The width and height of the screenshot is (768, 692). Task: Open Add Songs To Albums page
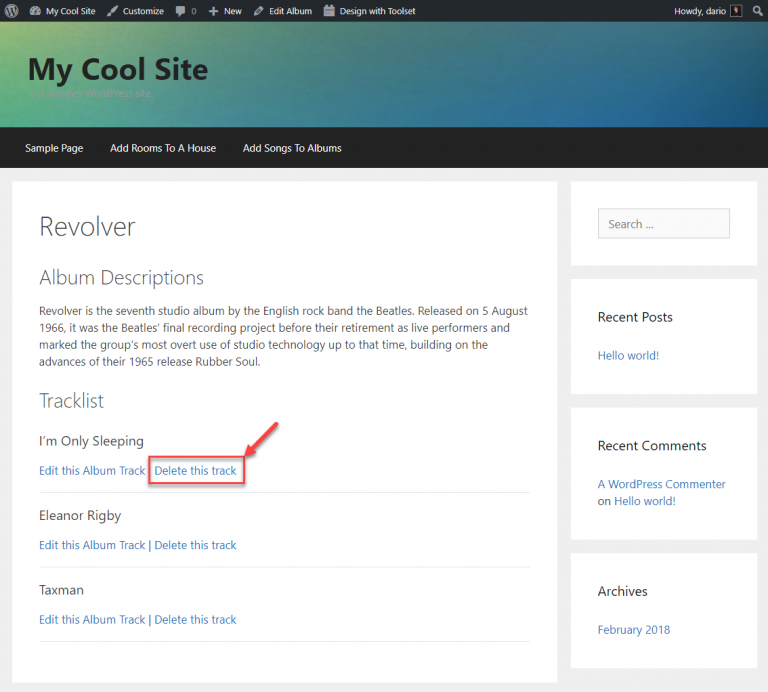point(292,148)
